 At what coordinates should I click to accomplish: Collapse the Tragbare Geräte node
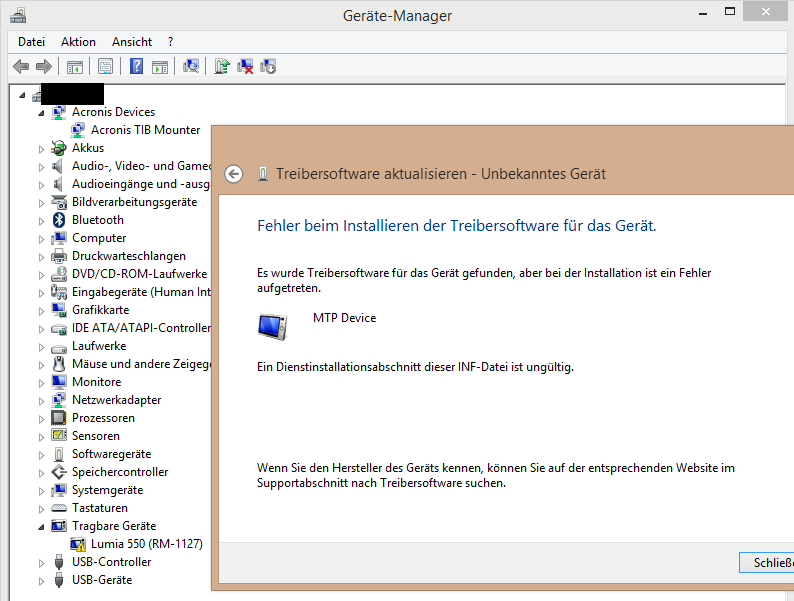(x=41, y=527)
